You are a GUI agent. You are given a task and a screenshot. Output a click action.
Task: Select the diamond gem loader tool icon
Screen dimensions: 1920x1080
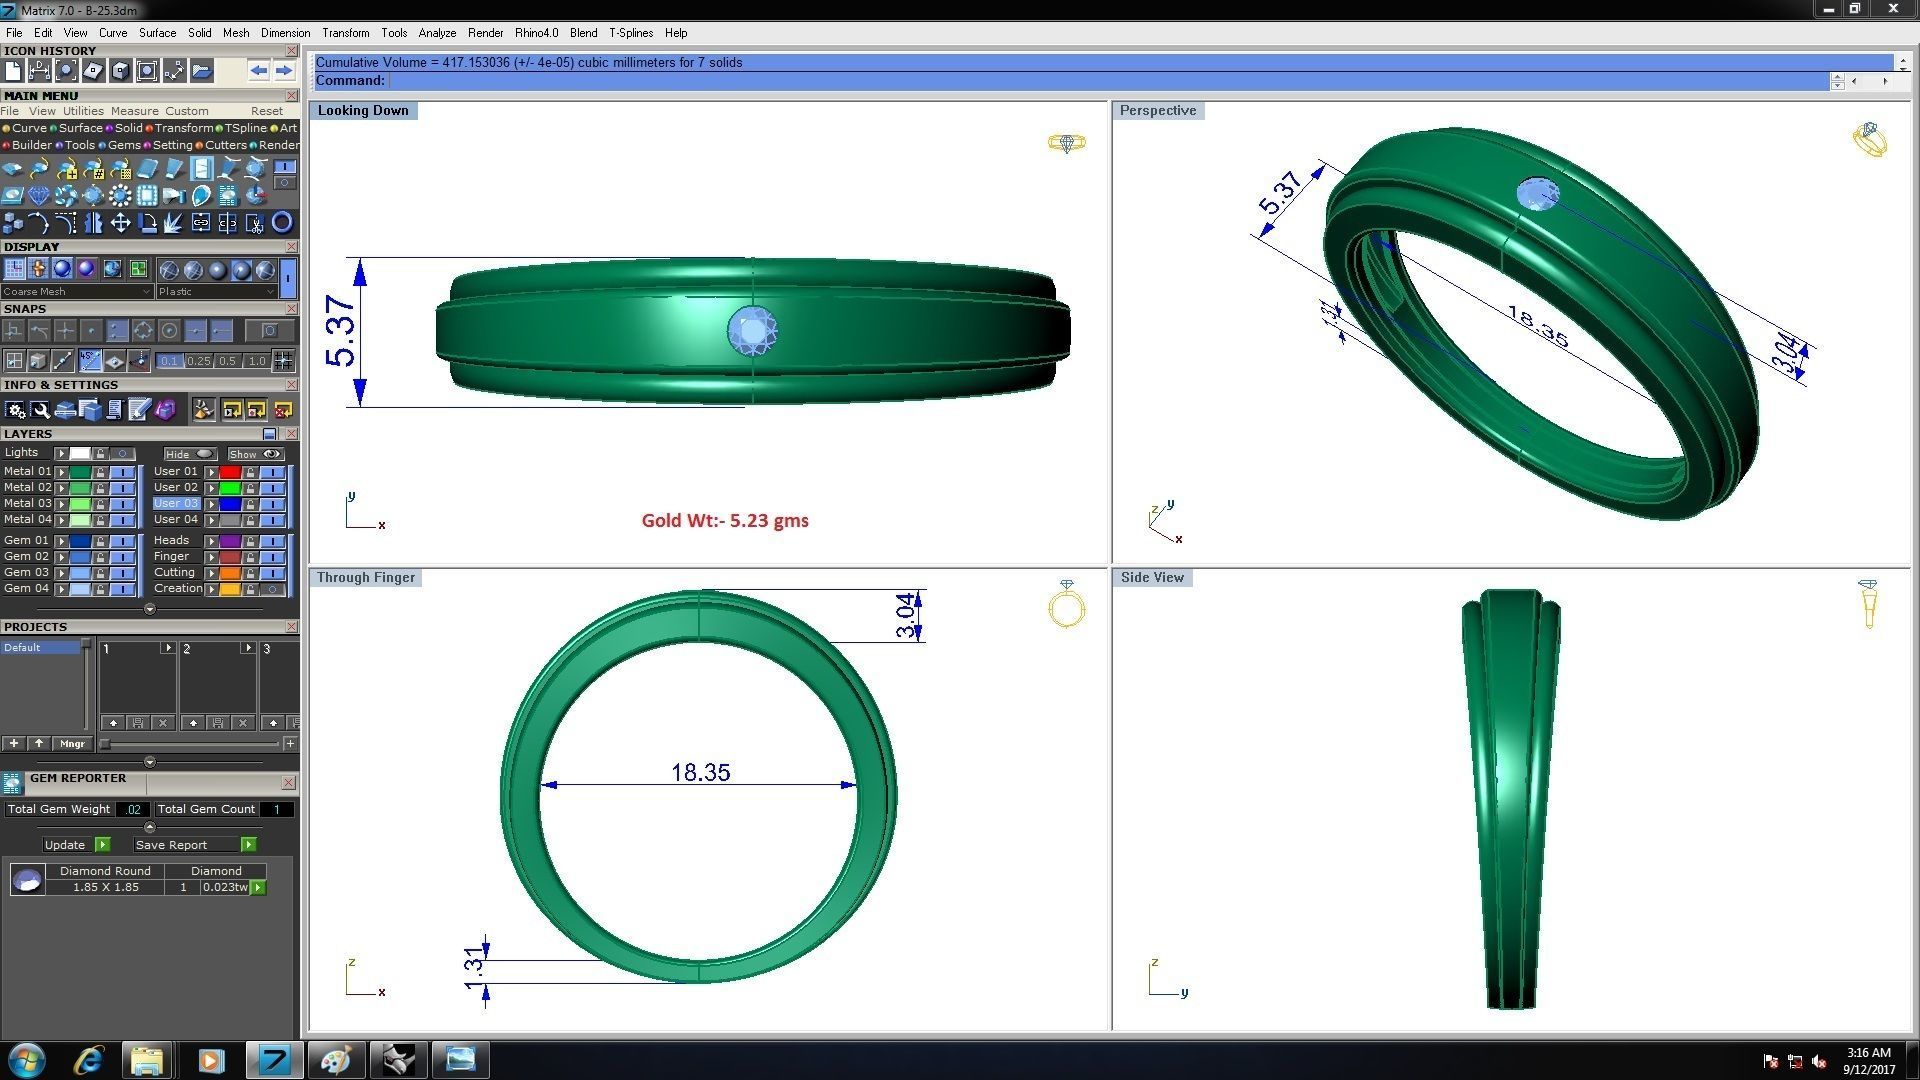coord(39,195)
